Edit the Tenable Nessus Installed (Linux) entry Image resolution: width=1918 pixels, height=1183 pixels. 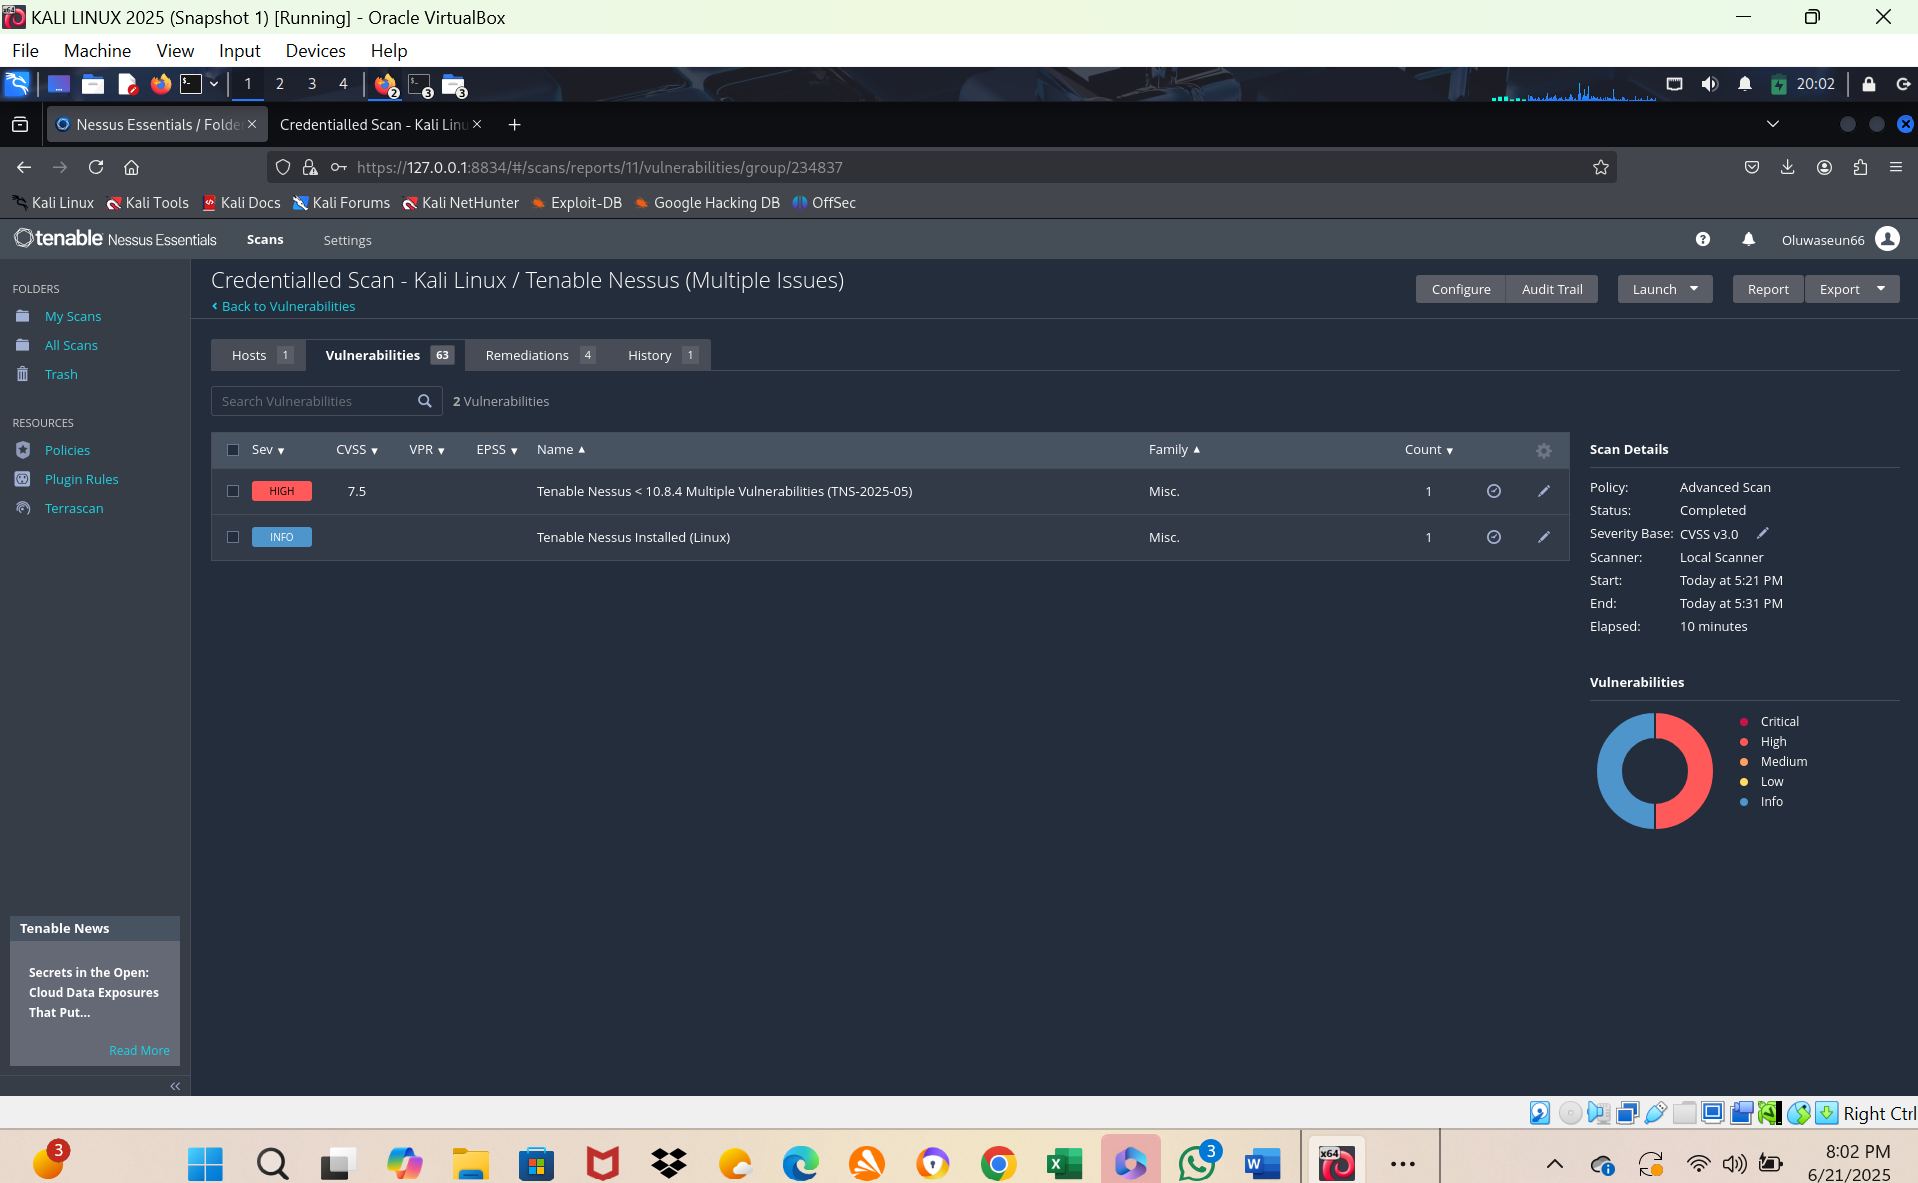point(1544,537)
